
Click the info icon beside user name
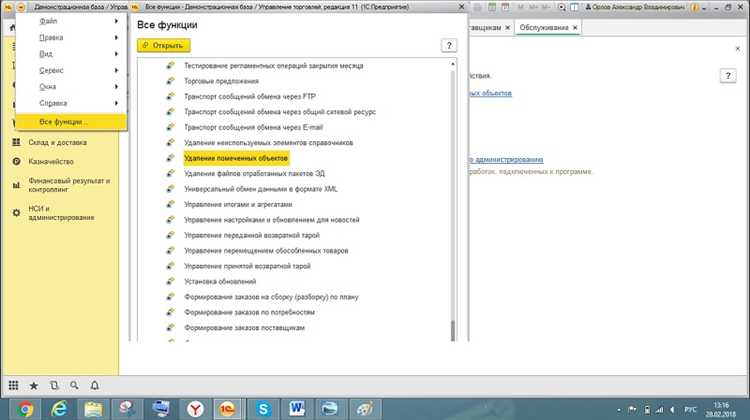tap(695, 7)
